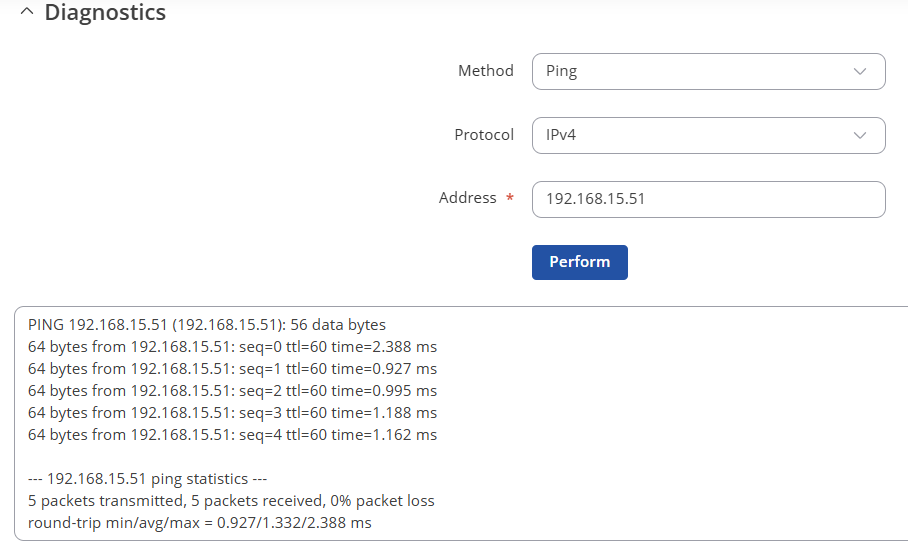Select the seq=0 ping reply line
Image resolution: width=908 pixels, height=548 pixels.
(232, 347)
